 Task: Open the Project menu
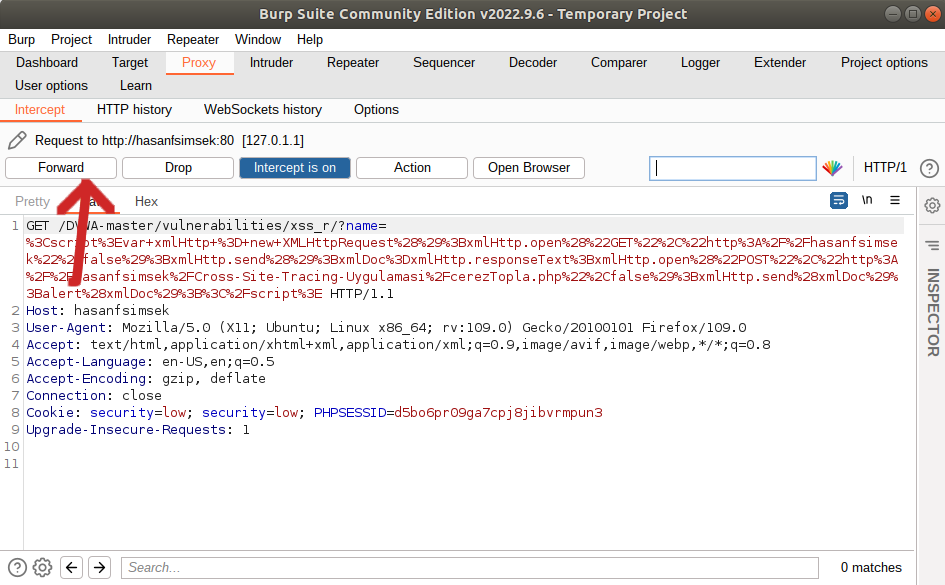coord(71,40)
